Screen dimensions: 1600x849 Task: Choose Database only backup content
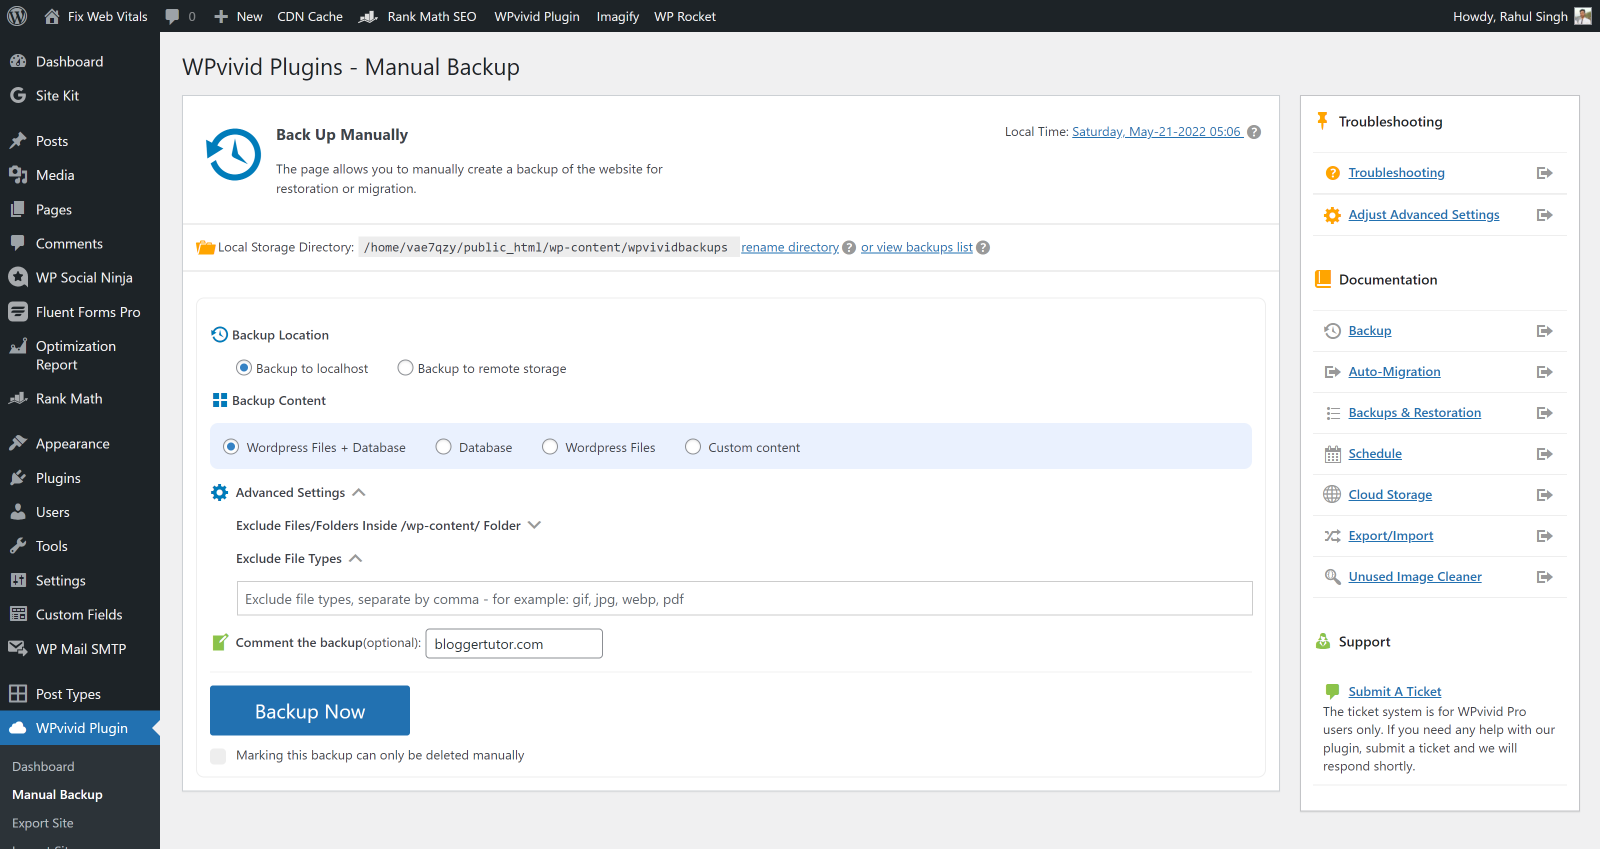[x=444, y=447]
